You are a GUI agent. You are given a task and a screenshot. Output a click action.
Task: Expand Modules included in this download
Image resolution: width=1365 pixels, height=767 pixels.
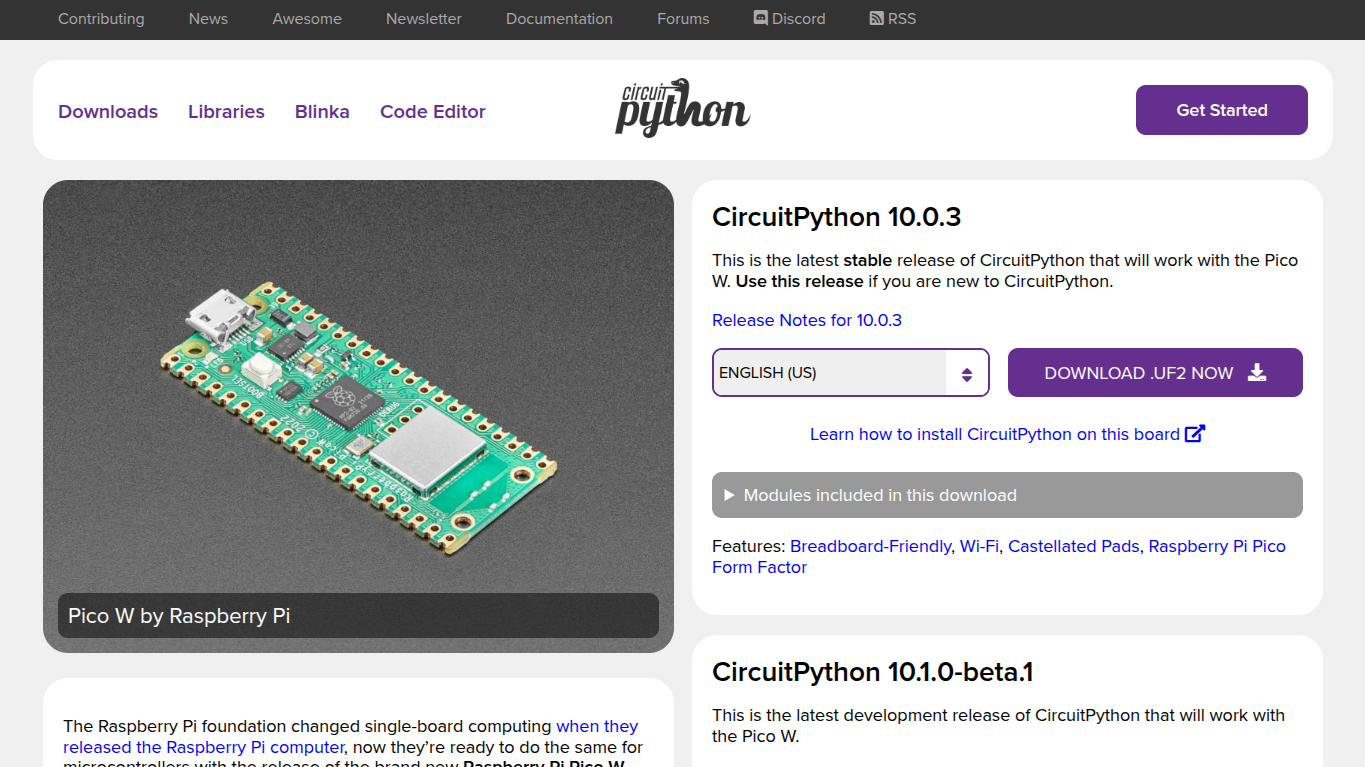click(1007, 495)
